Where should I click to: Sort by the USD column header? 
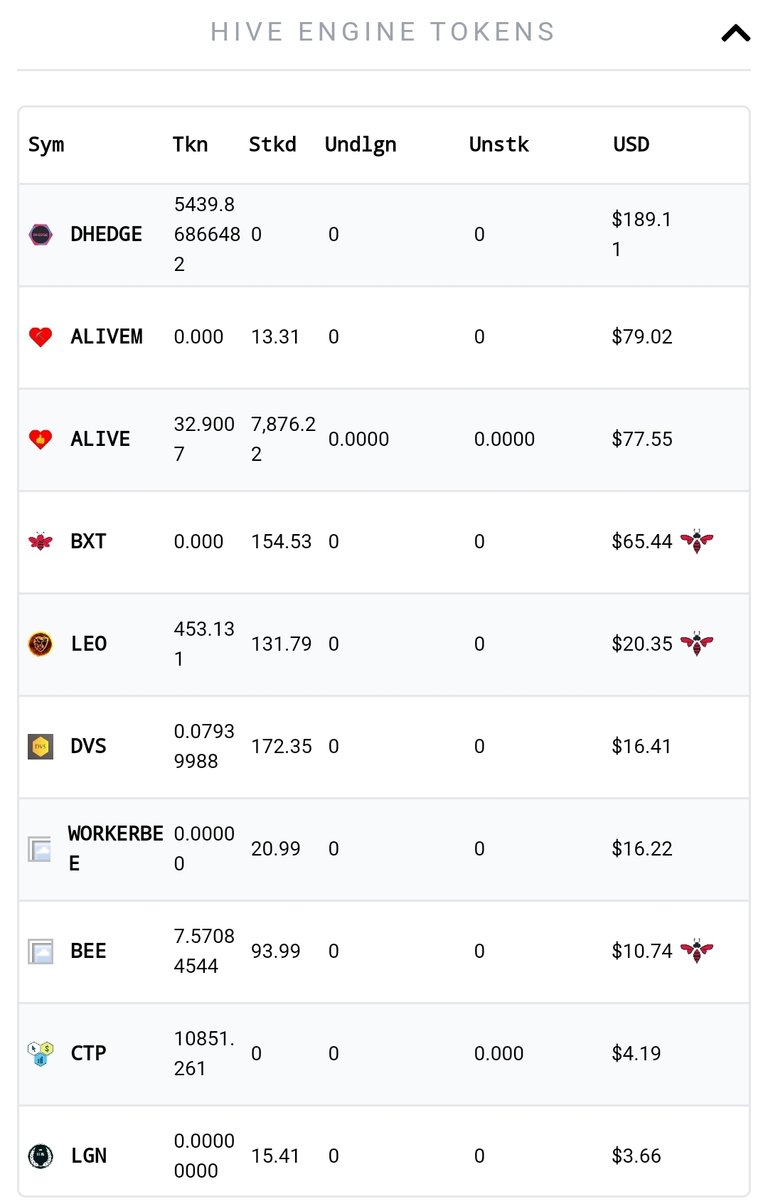point(631,144)
